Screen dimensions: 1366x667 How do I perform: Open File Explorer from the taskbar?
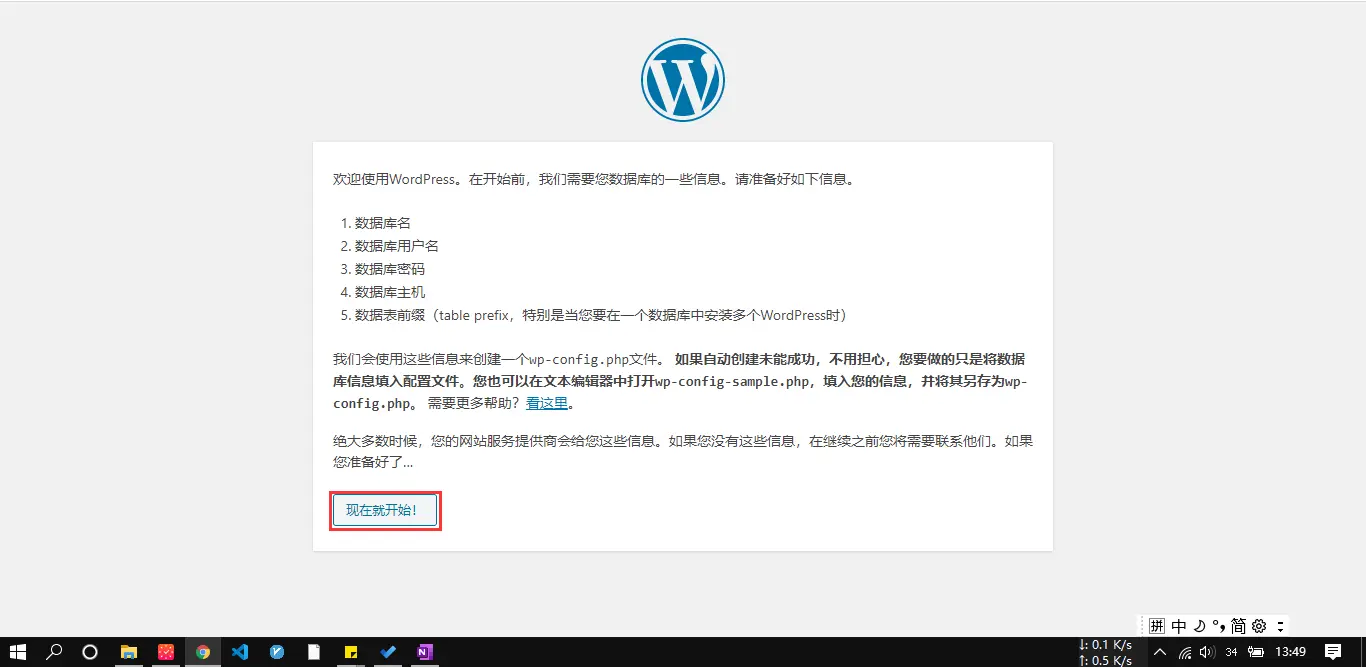coord(129,652)
